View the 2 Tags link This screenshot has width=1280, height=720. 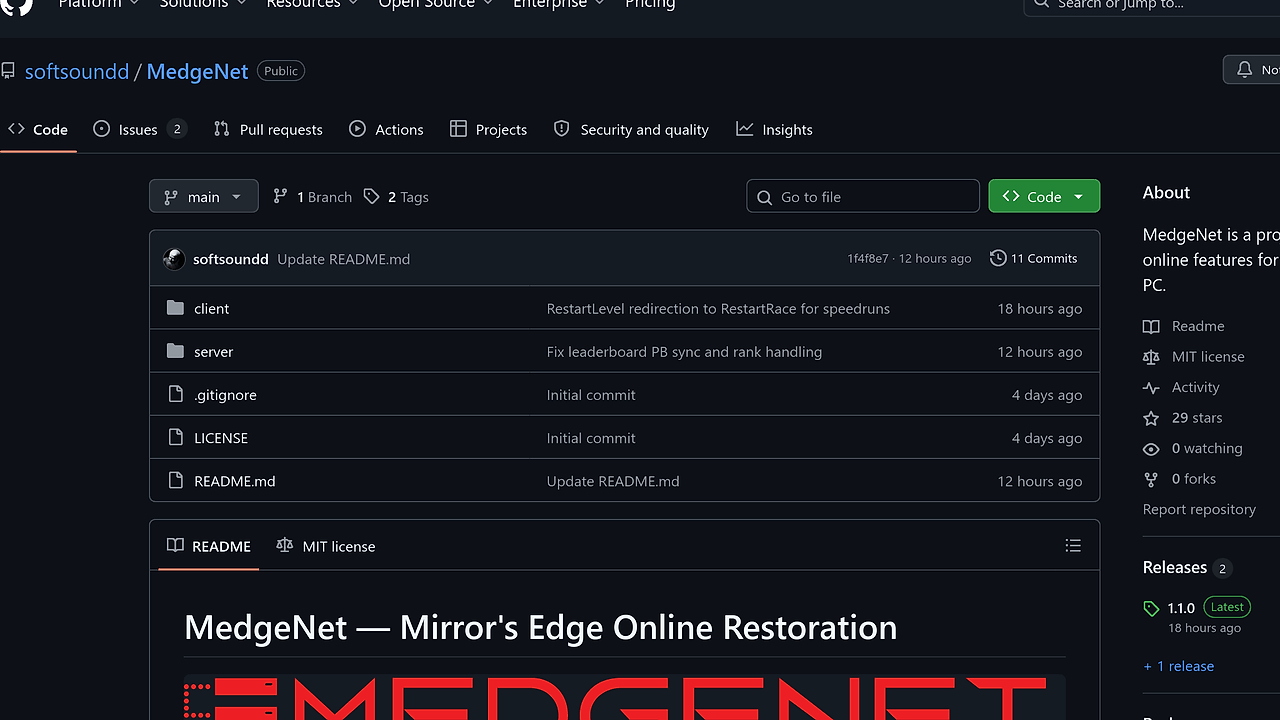pyautogui.click(x=396, y=197)
